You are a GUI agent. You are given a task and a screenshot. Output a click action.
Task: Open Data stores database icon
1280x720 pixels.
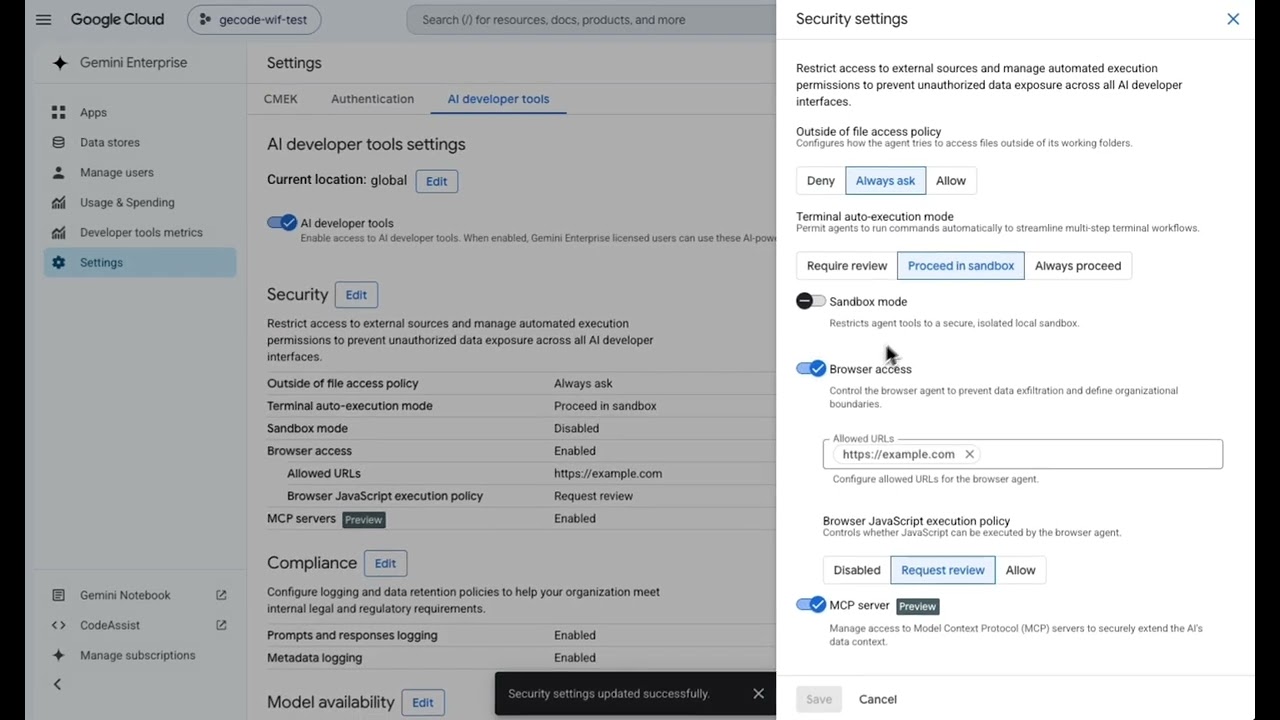coord(59,143)
